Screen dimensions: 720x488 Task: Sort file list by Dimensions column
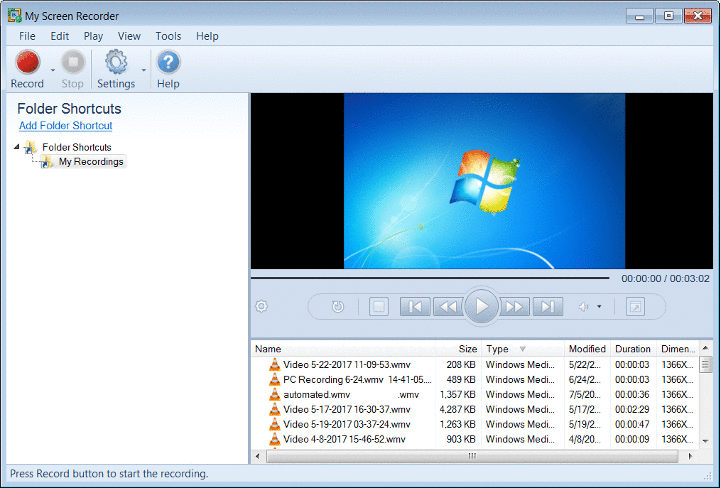677,349
